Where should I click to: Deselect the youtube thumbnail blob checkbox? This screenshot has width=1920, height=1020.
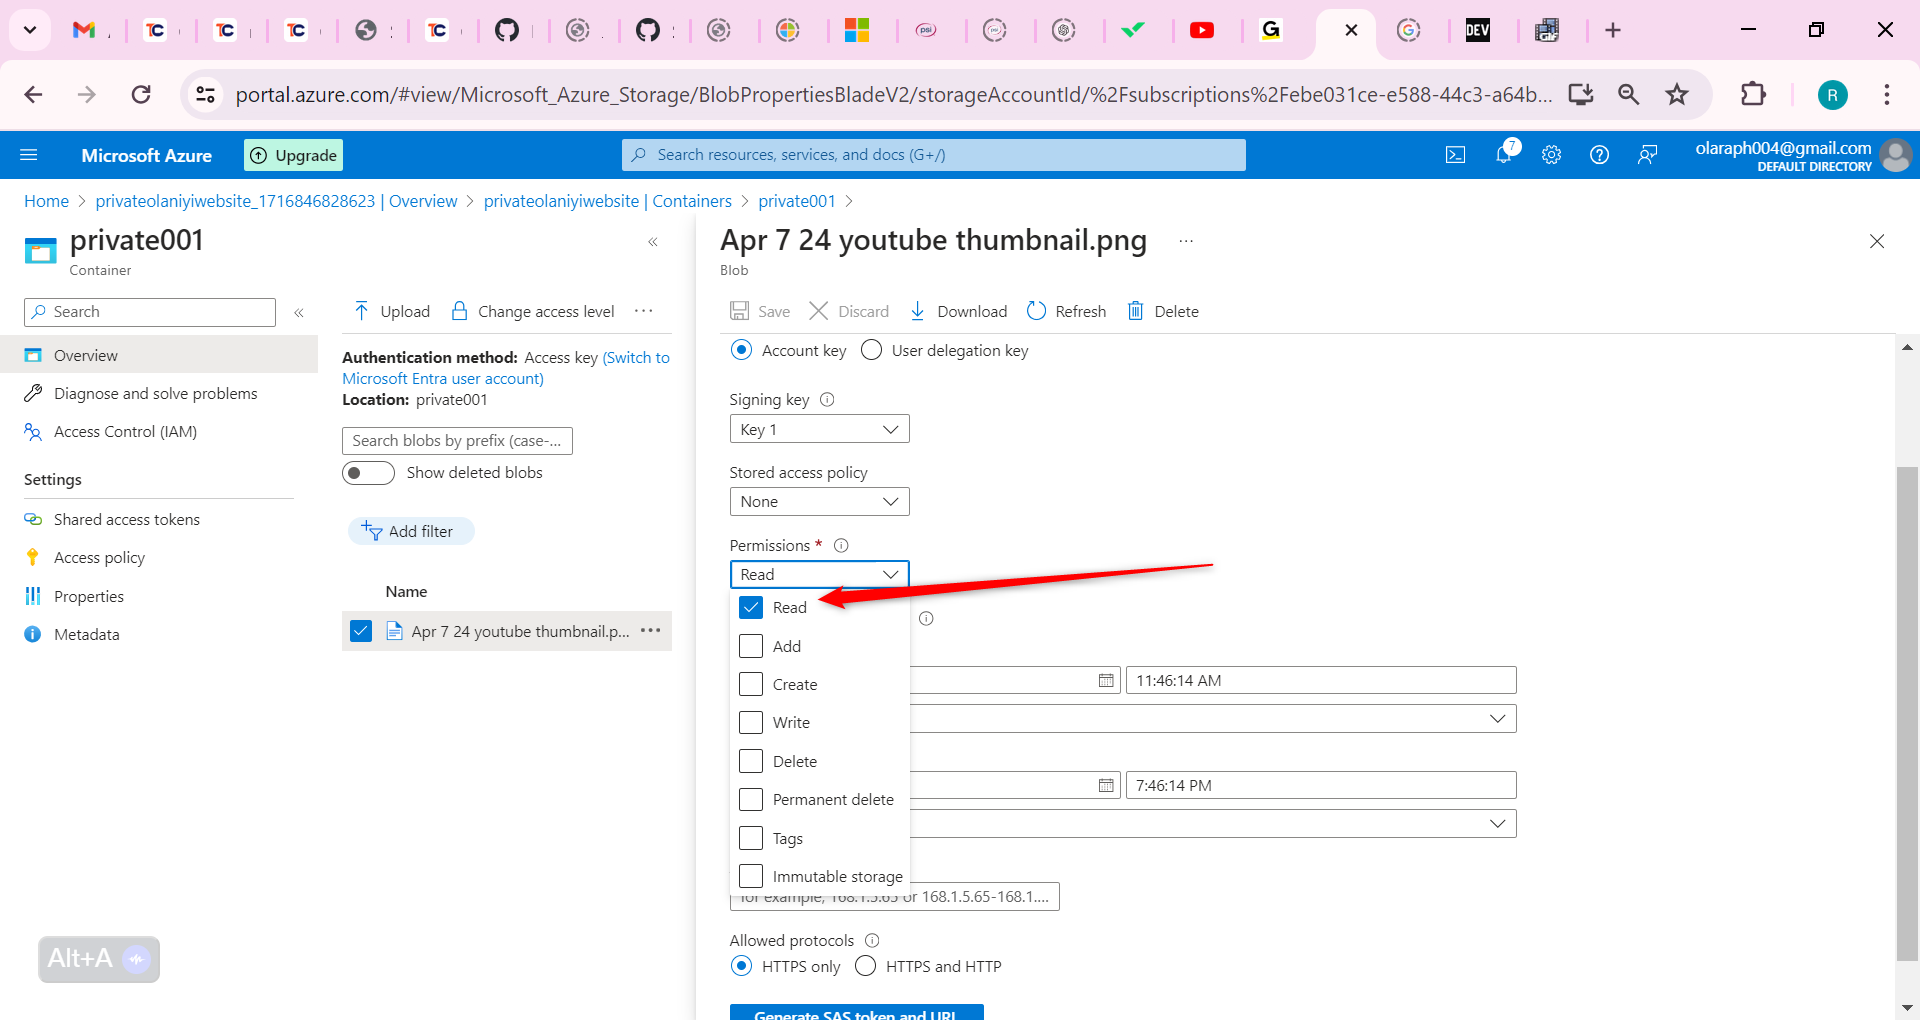[x=361, y=631]
